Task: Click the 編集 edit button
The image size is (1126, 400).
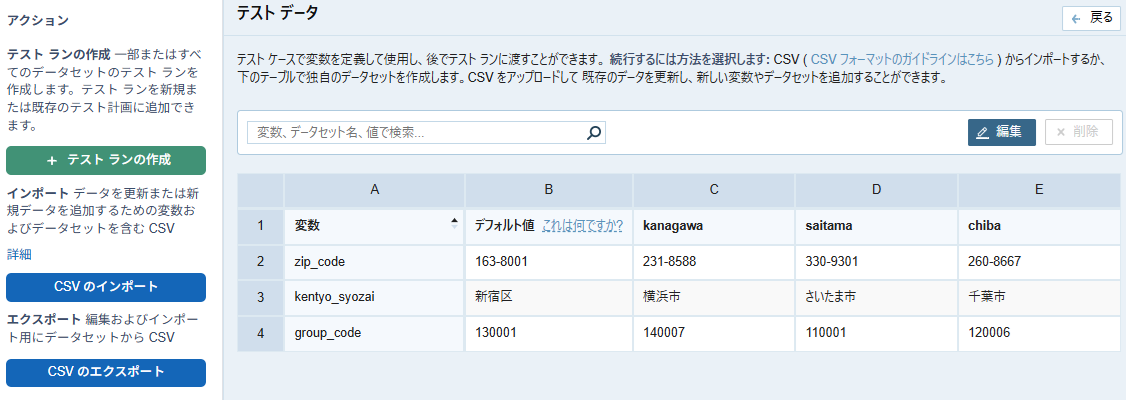Action: click(1000, 132)
